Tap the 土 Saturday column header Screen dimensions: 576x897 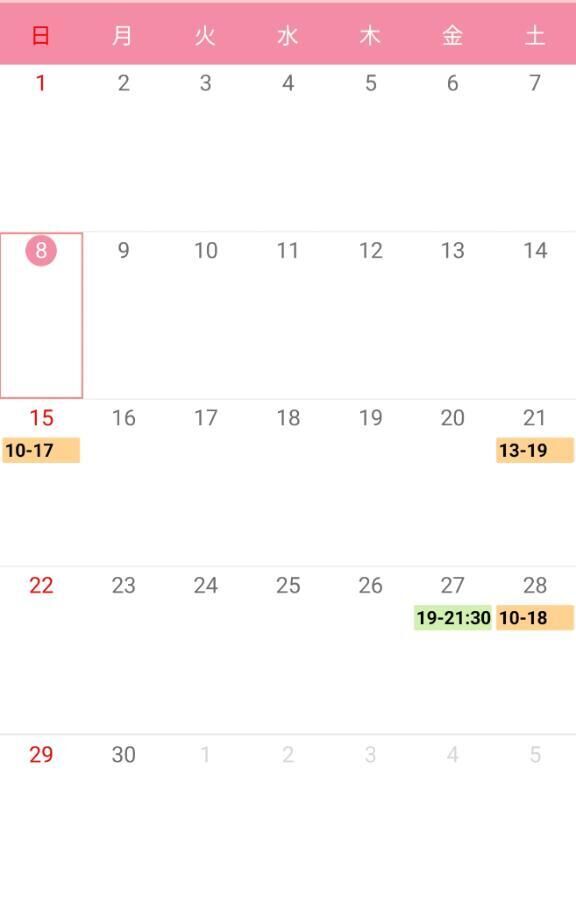coord(535,35)
